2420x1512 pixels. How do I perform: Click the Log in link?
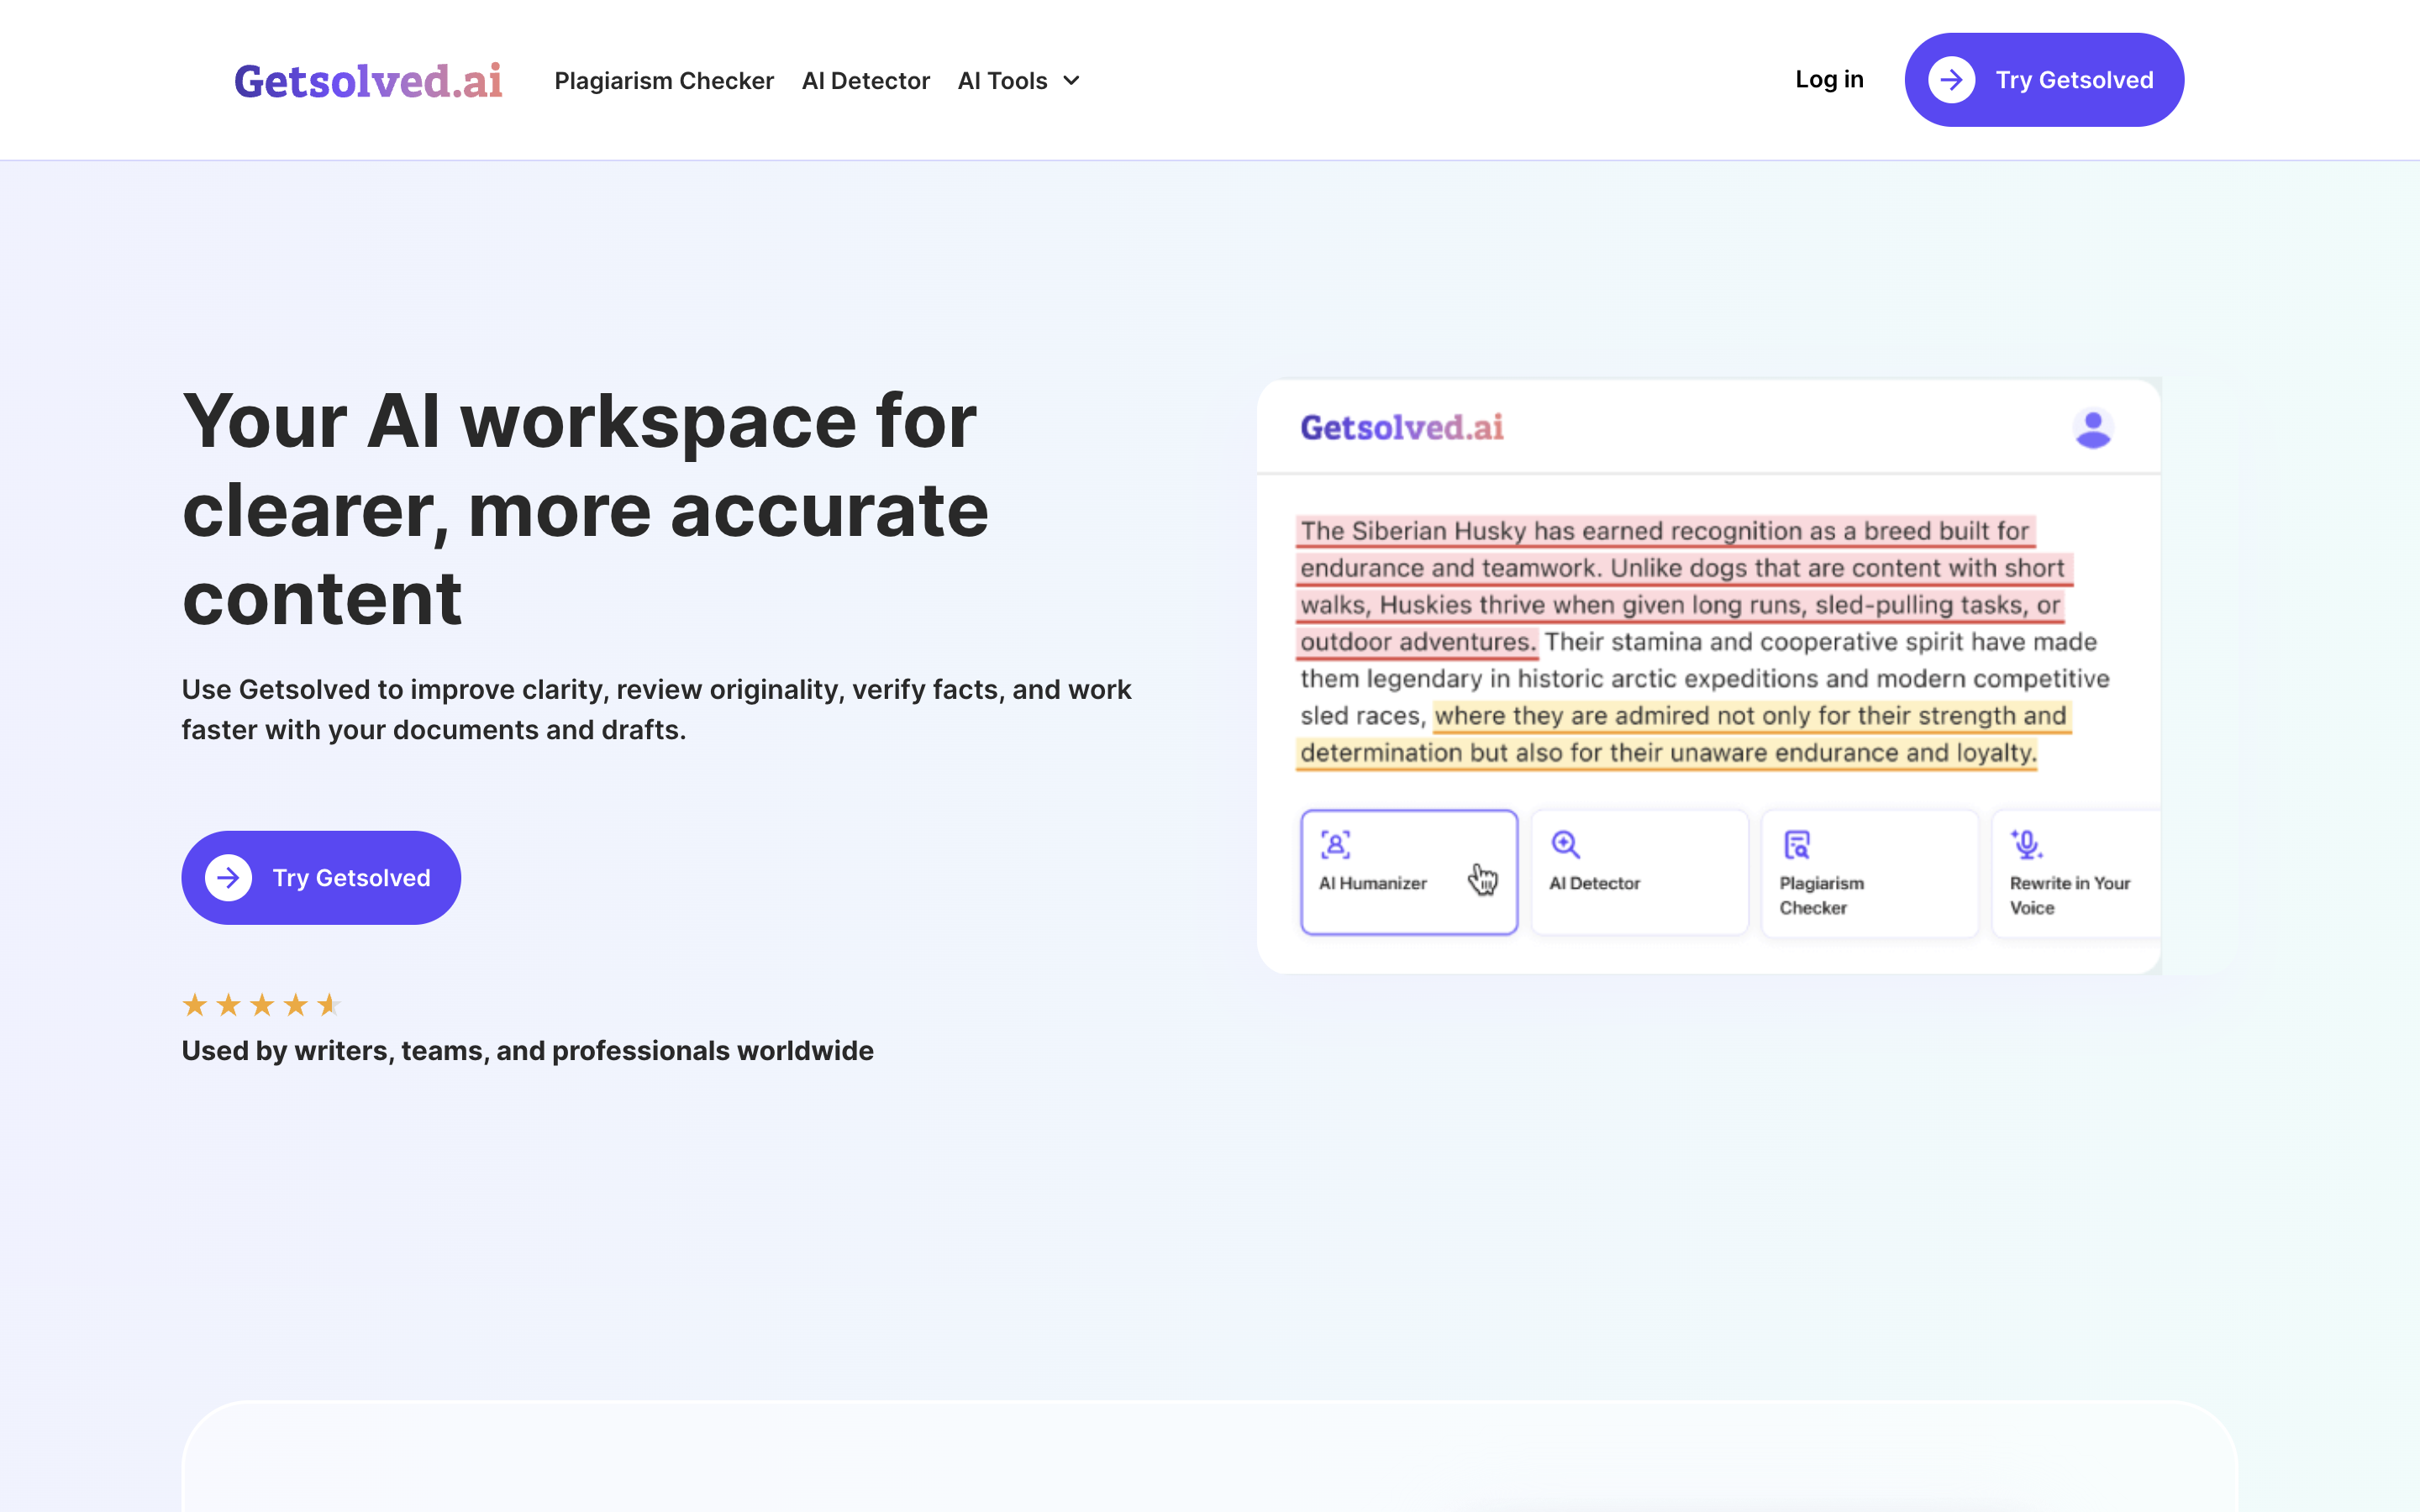pyautogui.click(x=1828, y=79)
